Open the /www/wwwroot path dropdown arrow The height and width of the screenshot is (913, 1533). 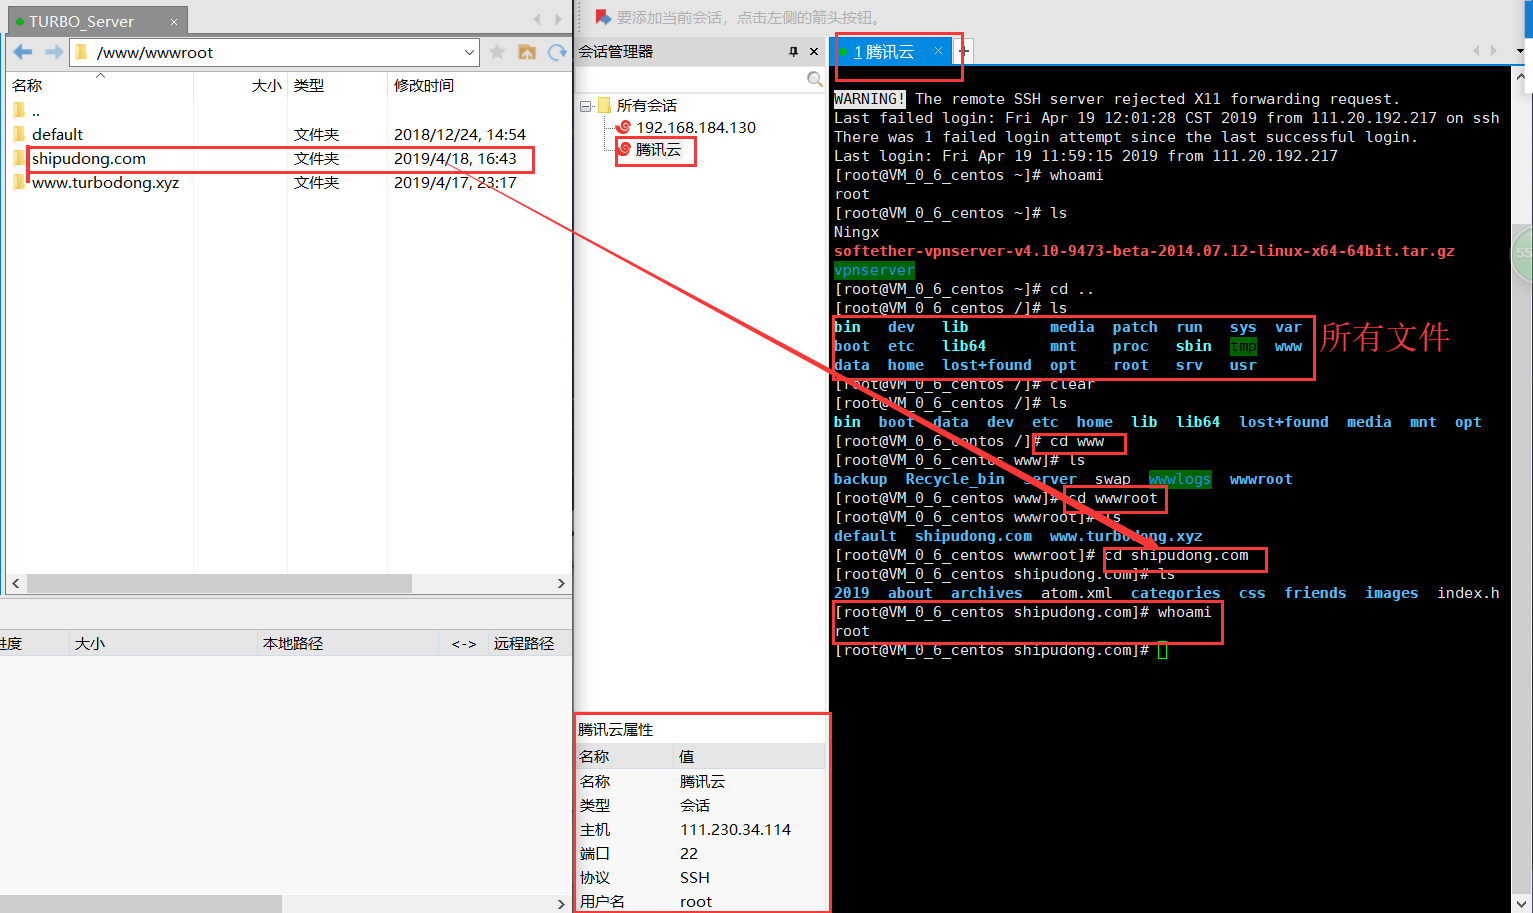(x=469, y=52)
